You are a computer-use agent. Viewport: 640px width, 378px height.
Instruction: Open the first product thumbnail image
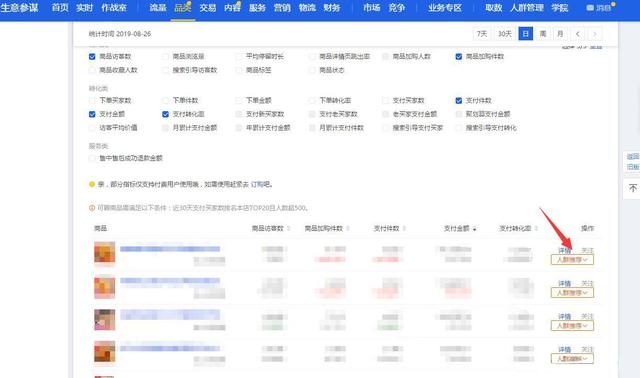click(104, 253)
